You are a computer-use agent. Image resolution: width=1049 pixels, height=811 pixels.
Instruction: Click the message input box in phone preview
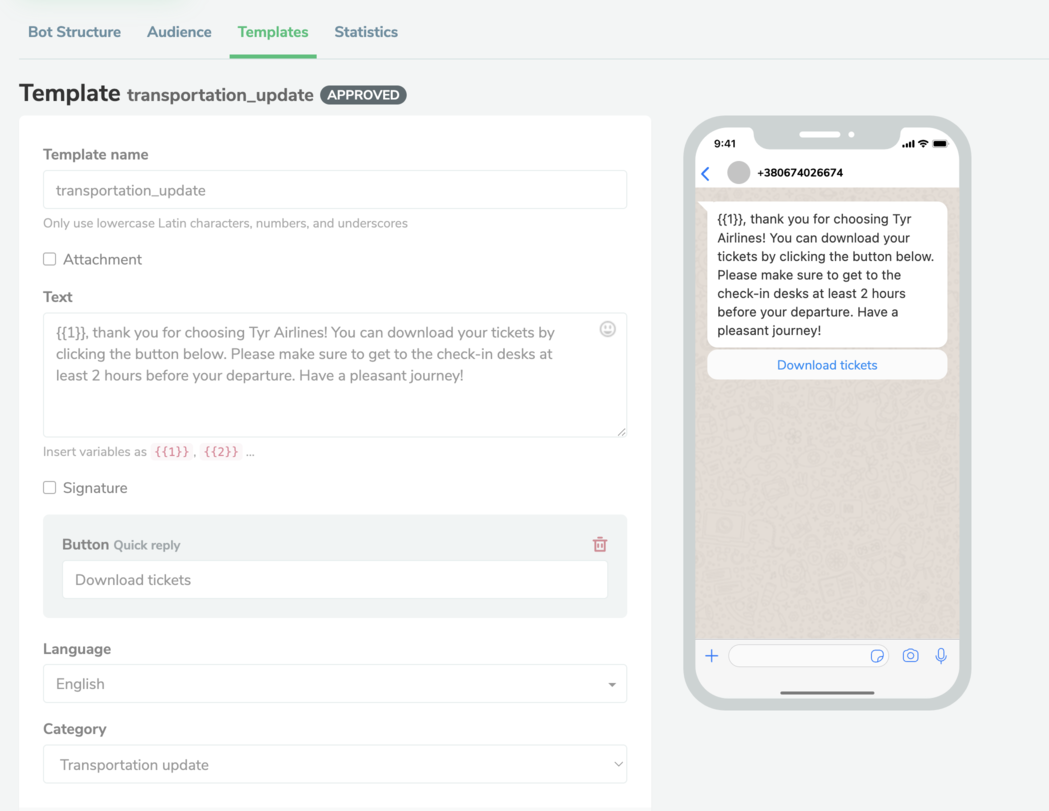(808, 656)
